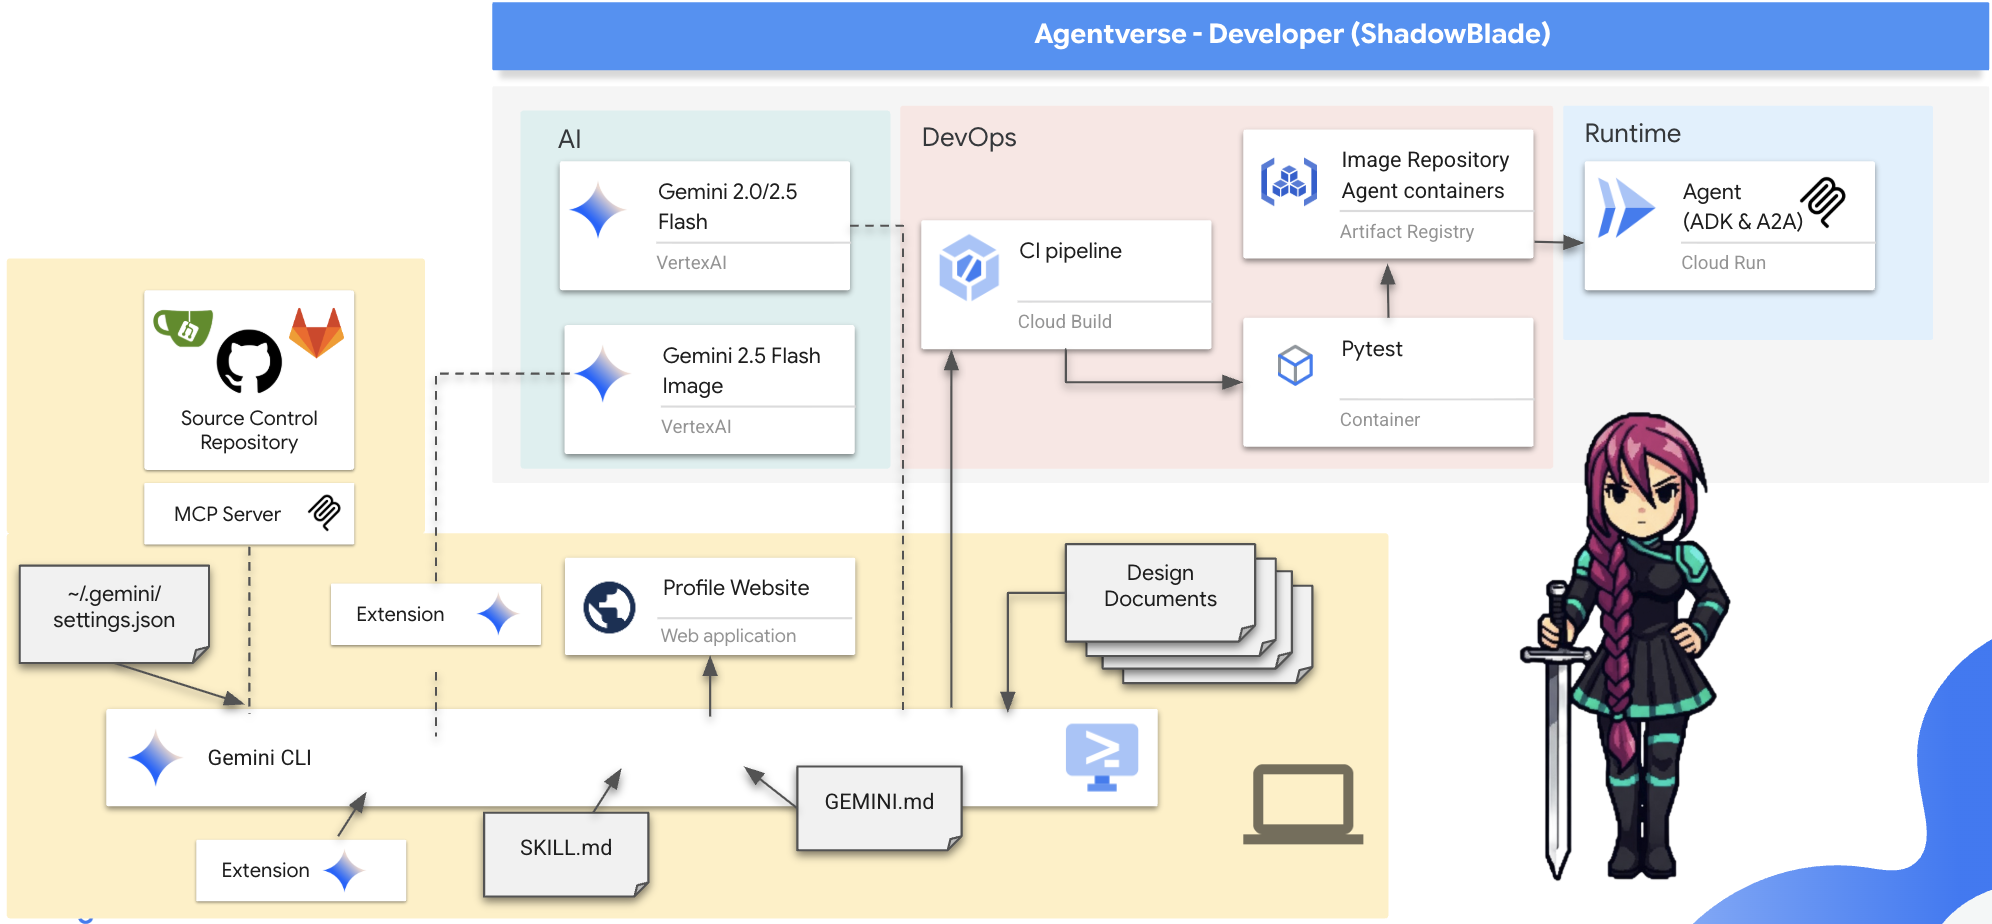Click the Cloud Shell terminal icon

(1101, 756)
